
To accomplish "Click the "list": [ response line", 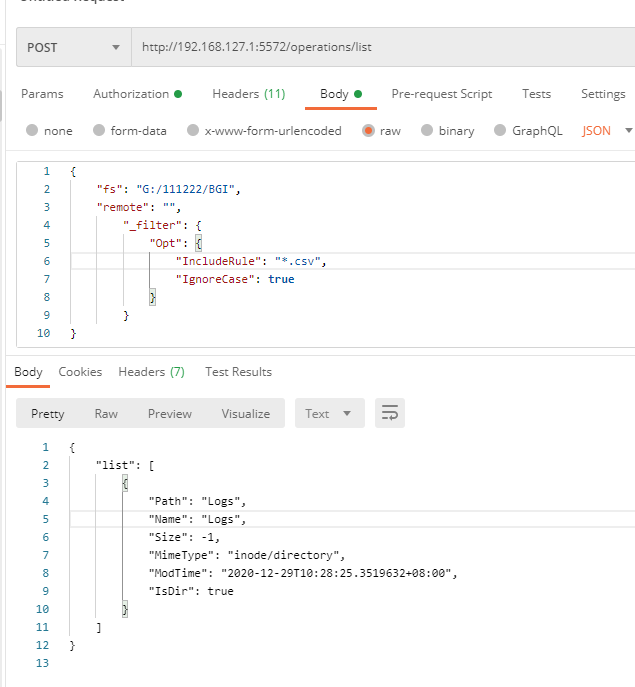I will 125,465.
